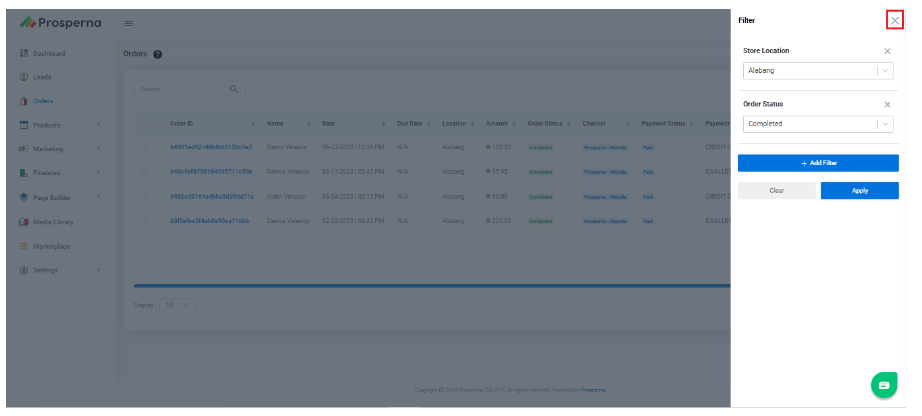This screenshot has width=922, height=416.
Task: Open the green chat widget
Action: (x=884, y=385)
